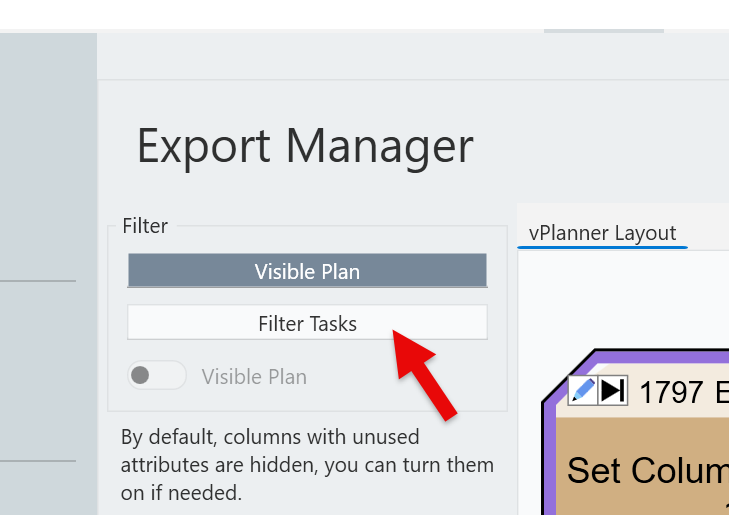Select the highlighted Visible Plan filter button
729x515 pixels.
coord(307,271)
